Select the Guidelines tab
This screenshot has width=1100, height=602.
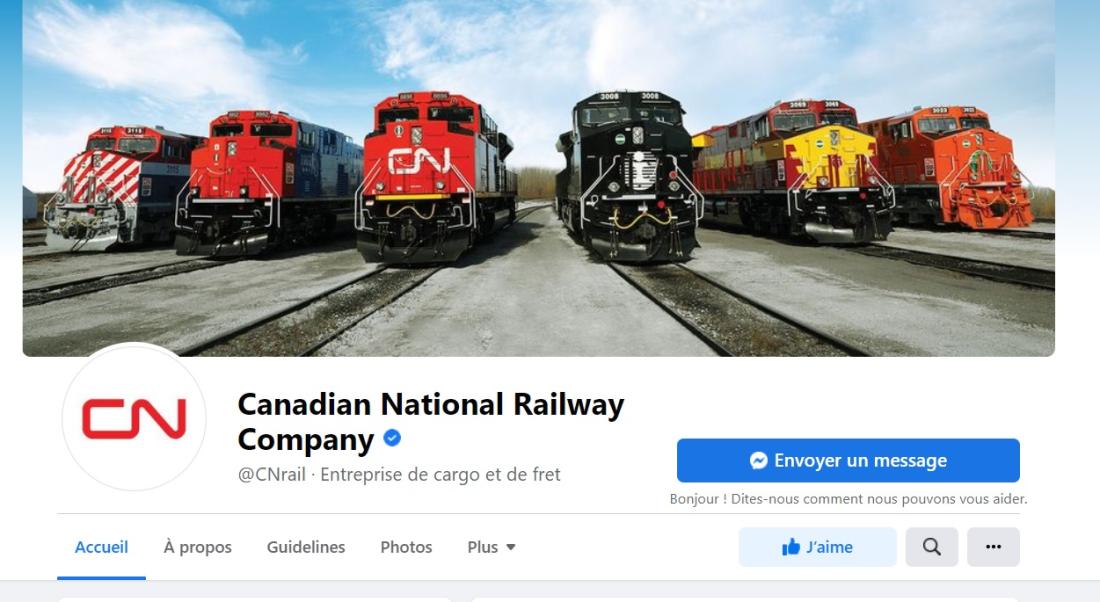point(306,547)
